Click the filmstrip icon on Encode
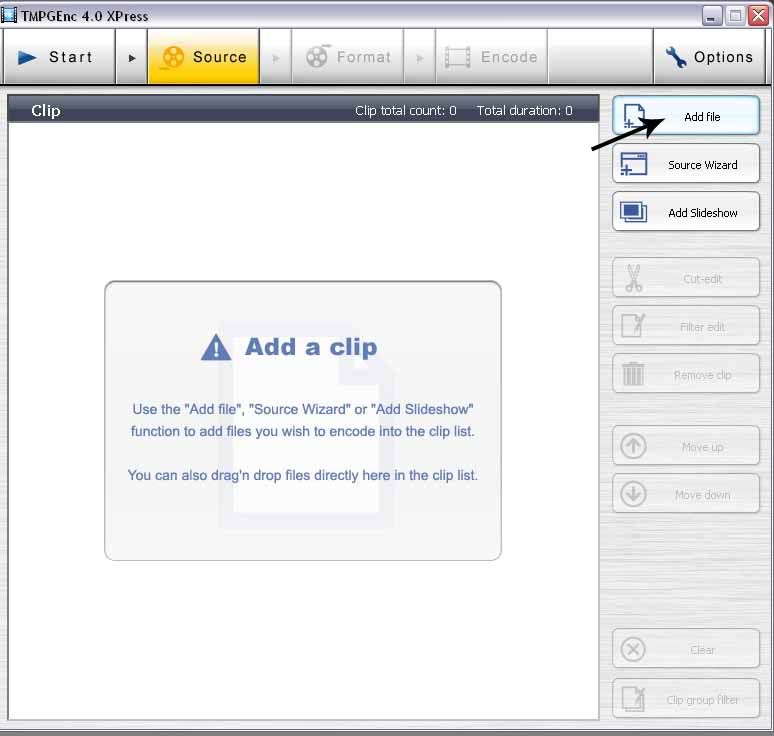 (458, 57)
